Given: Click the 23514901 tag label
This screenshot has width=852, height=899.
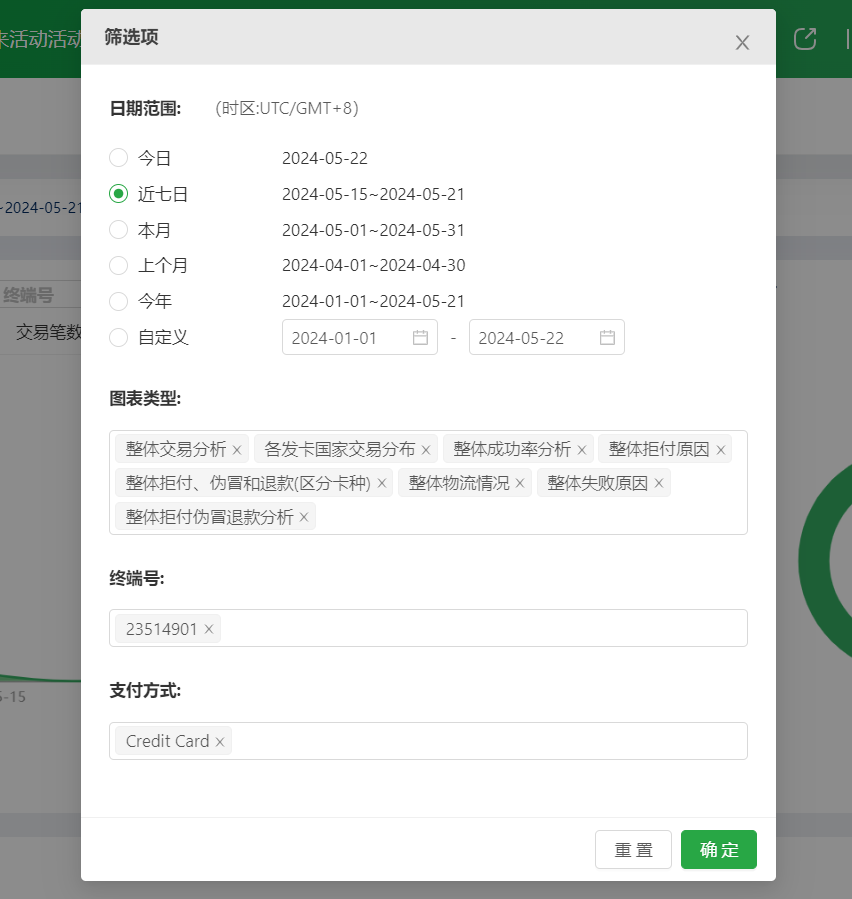Looking at the screenshot, I should click(161, 629).
